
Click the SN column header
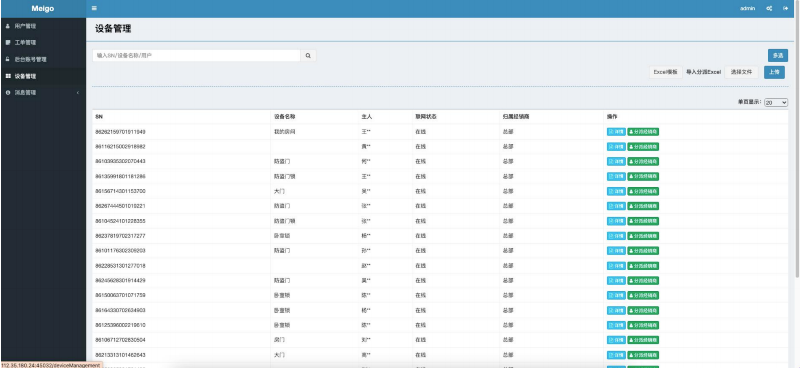point(98,117)
